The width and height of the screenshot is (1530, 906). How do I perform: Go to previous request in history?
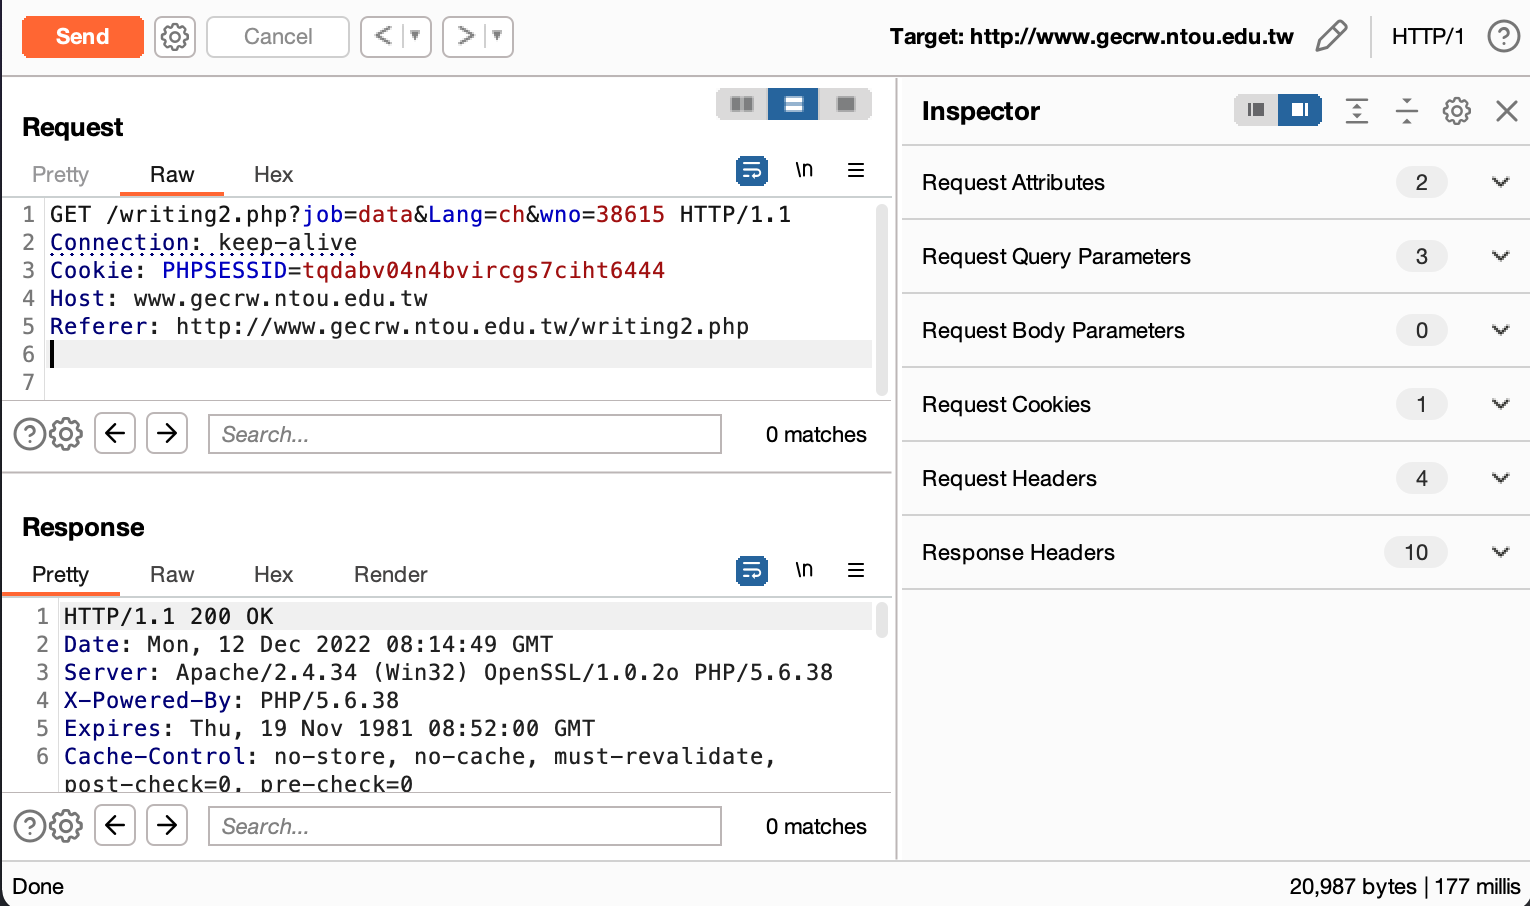[383, 37]
